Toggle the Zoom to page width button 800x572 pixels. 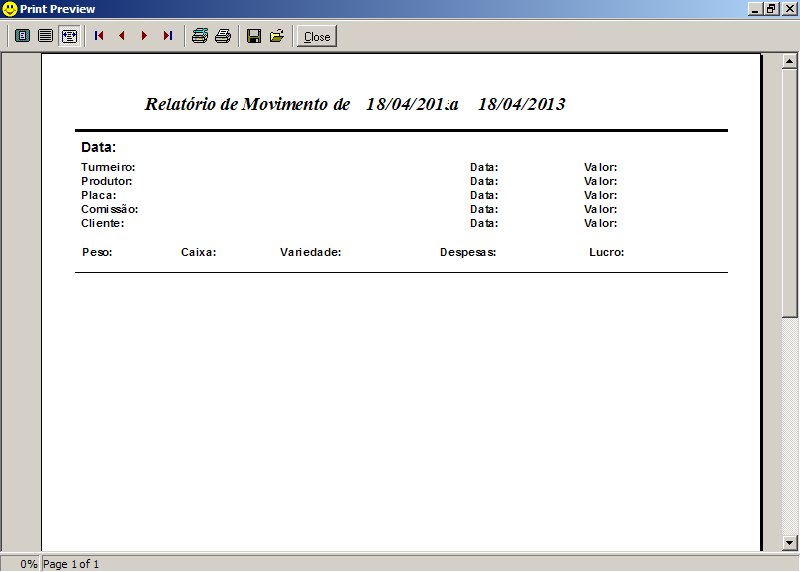[x=69, y=36]
